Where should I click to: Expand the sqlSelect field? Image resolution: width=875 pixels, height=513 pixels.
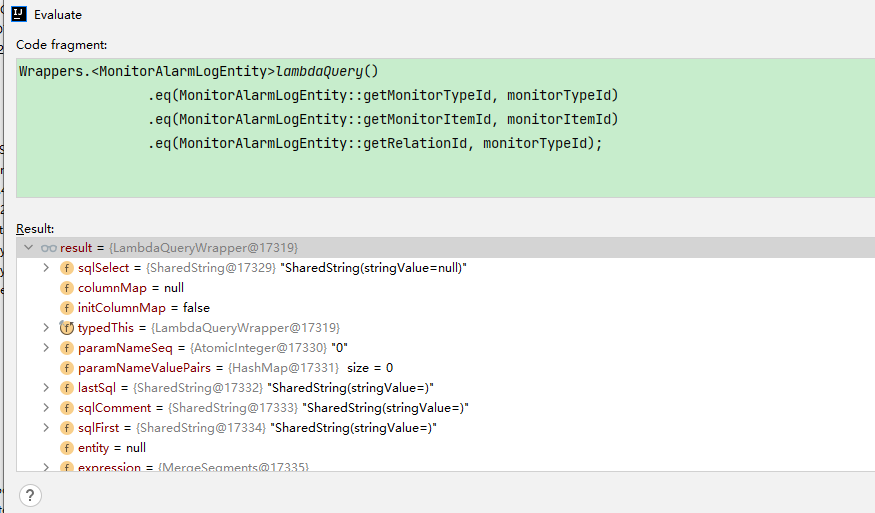(46, 267)
